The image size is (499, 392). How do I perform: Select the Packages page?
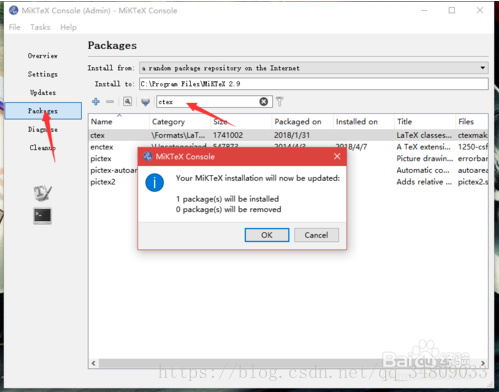(43, 111)
